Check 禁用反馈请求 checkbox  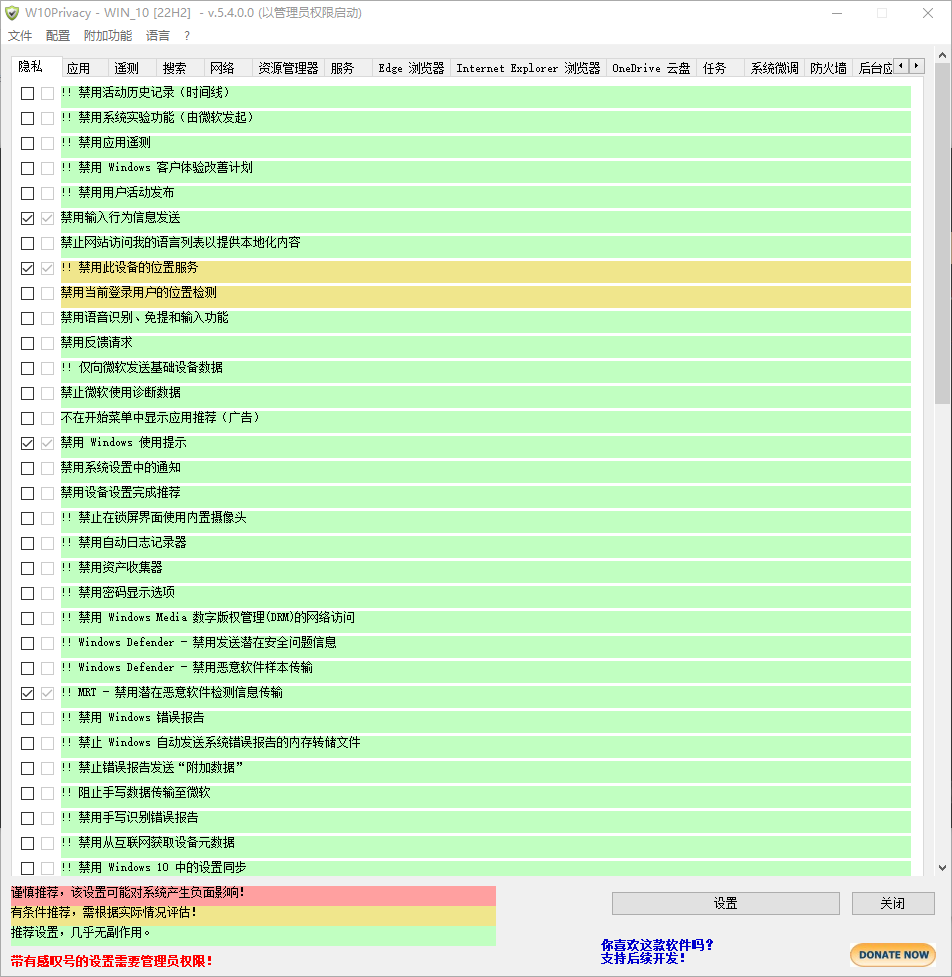27,343
